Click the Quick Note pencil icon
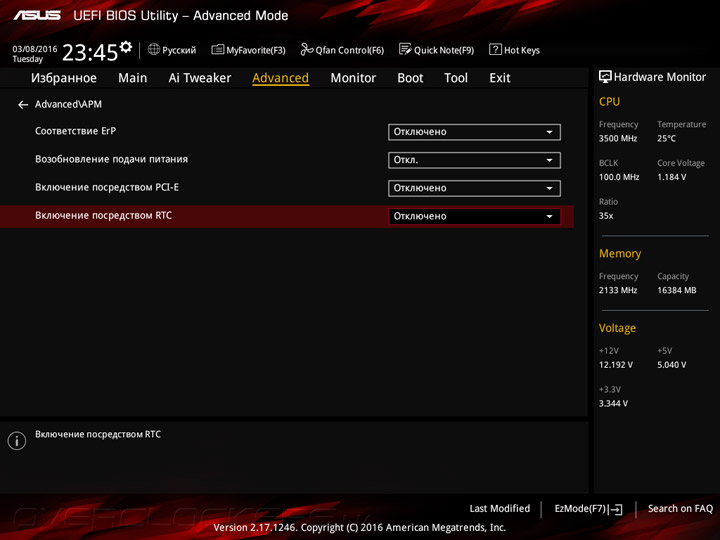 tap(405, 49)
